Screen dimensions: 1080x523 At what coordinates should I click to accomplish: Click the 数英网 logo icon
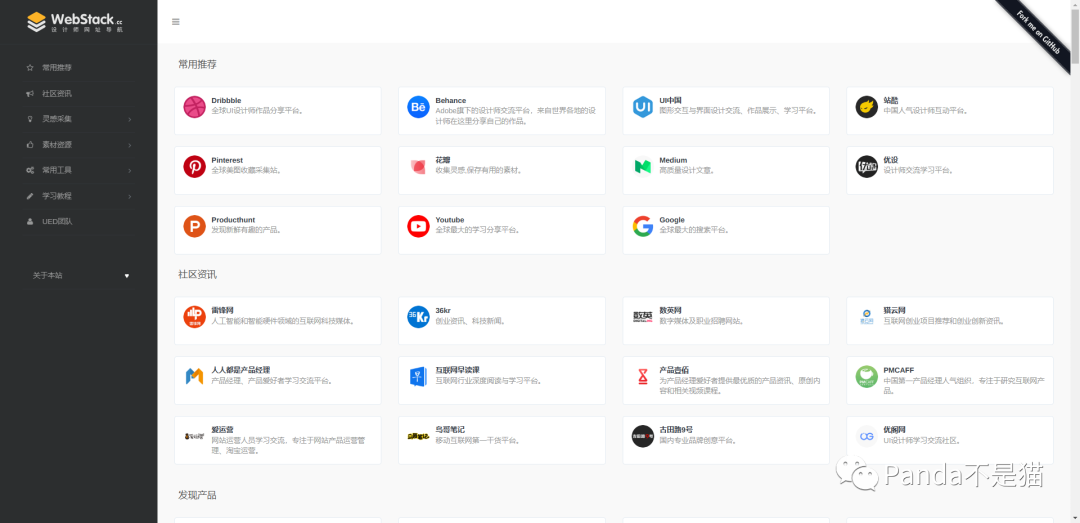pos(643,317)
